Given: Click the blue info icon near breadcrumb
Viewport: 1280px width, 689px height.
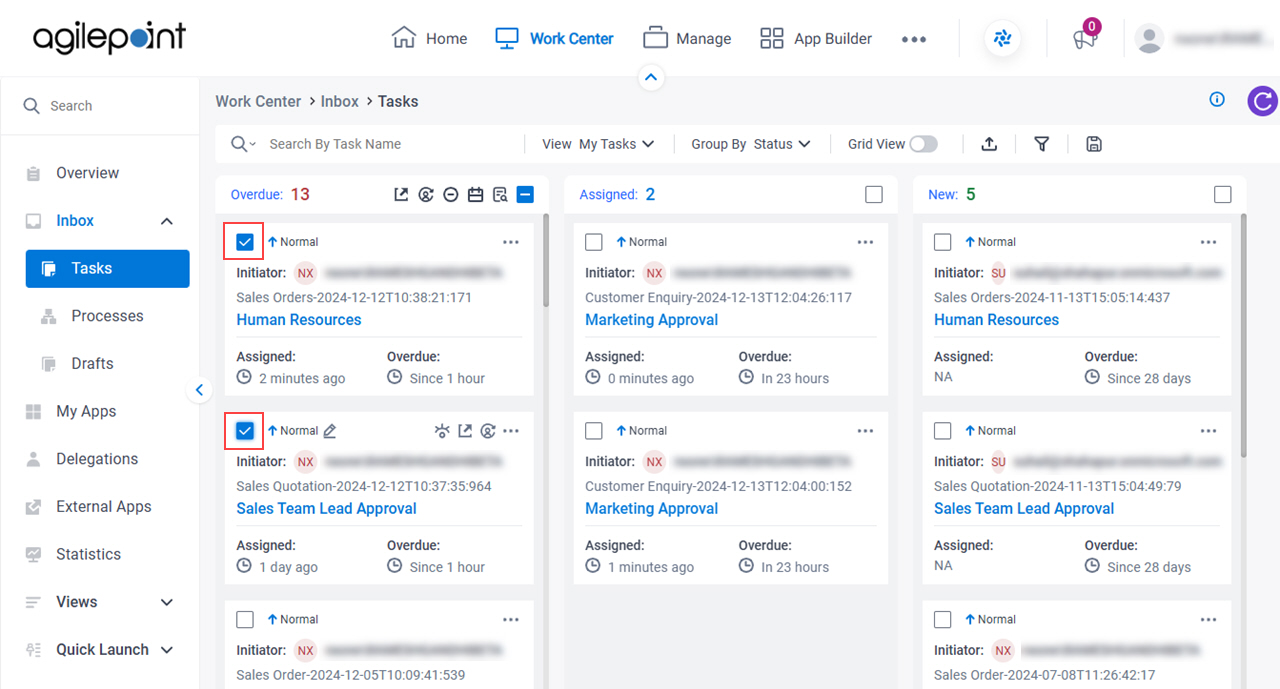Looking at the screenshot, I should 1217,99.
